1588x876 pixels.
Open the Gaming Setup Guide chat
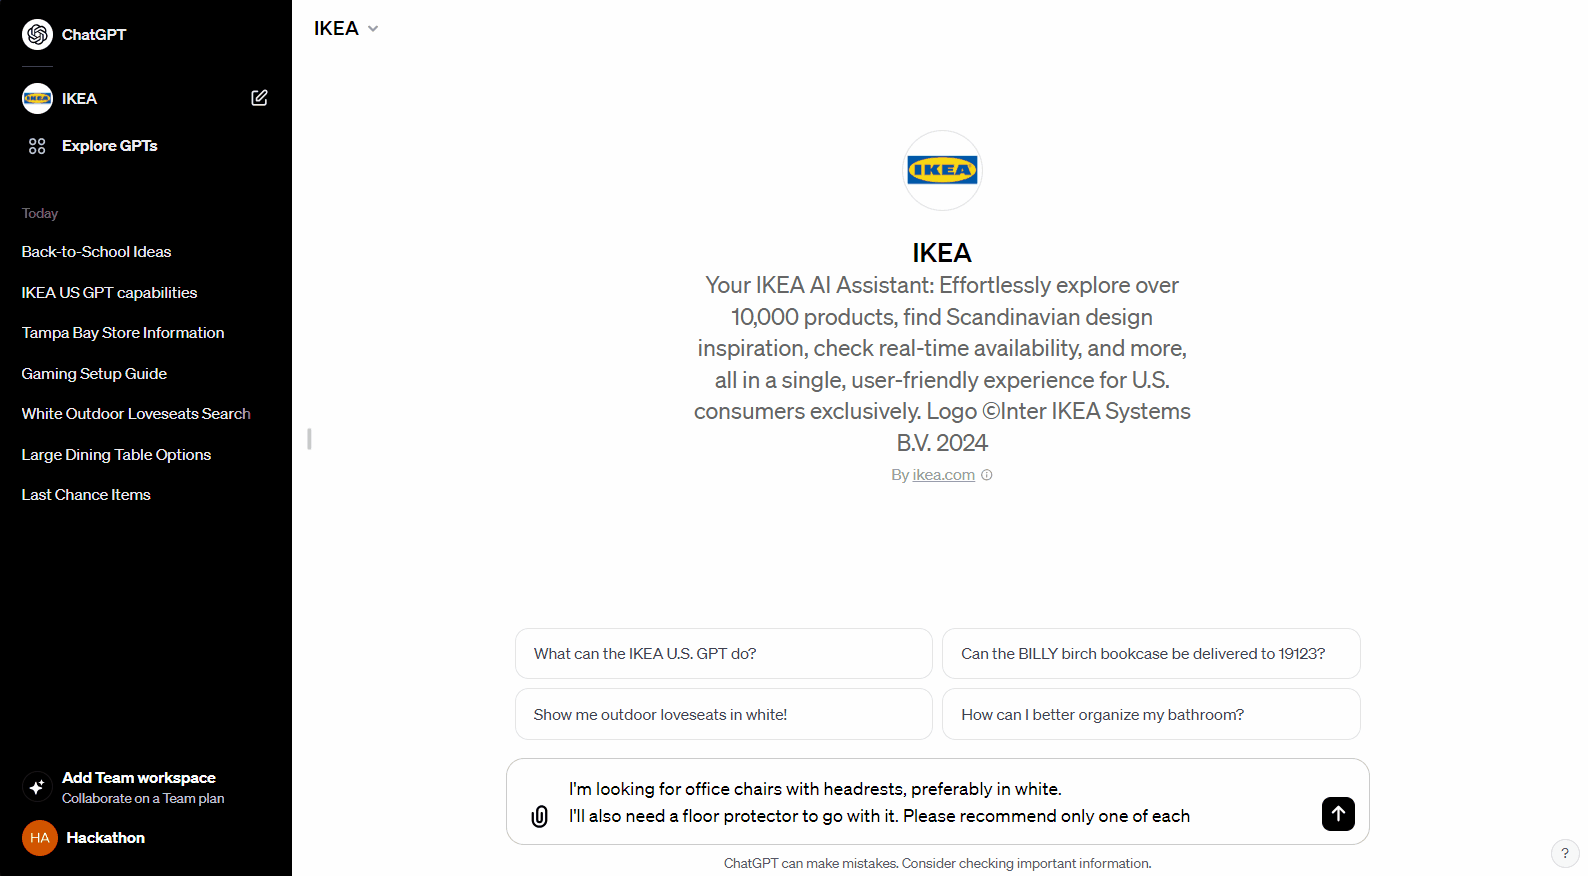coord(94,374)
